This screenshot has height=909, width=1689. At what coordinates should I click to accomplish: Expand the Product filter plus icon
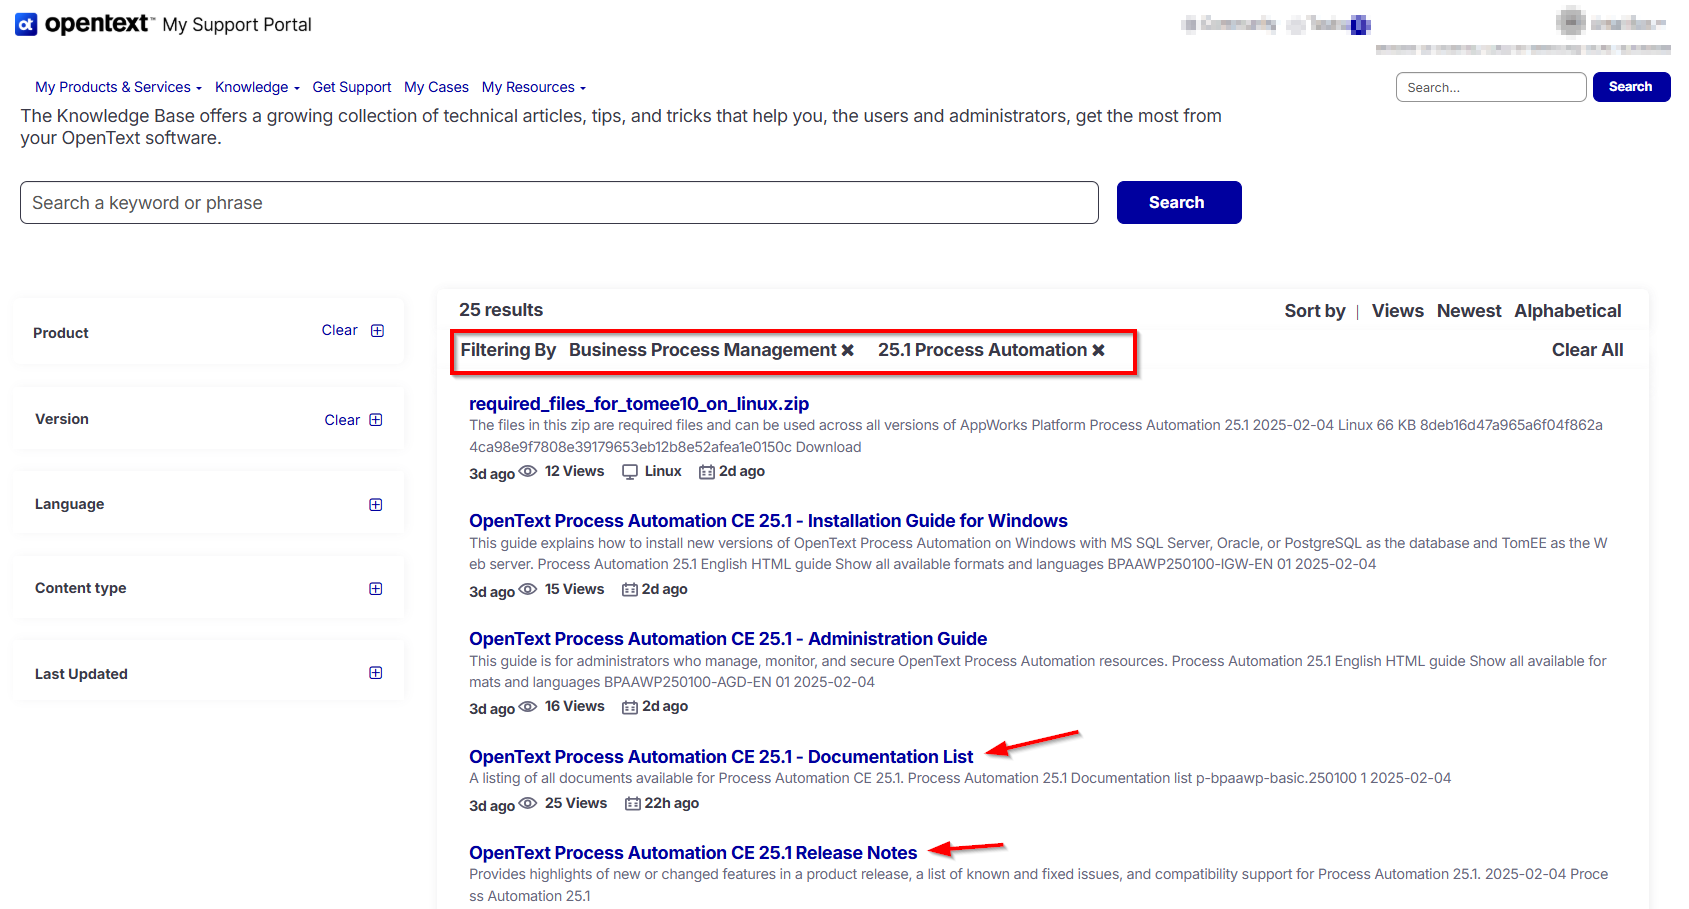377,331
